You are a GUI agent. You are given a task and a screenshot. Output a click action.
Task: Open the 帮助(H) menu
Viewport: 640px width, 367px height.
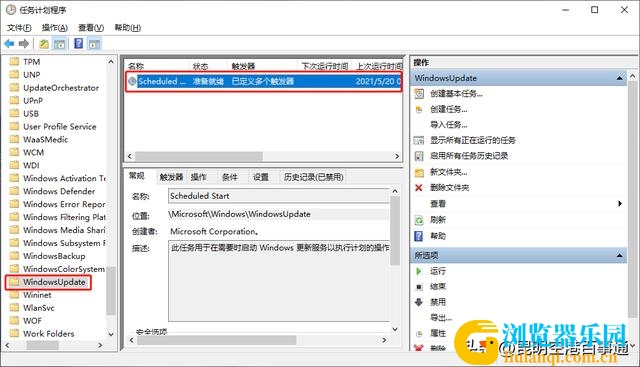127,27
